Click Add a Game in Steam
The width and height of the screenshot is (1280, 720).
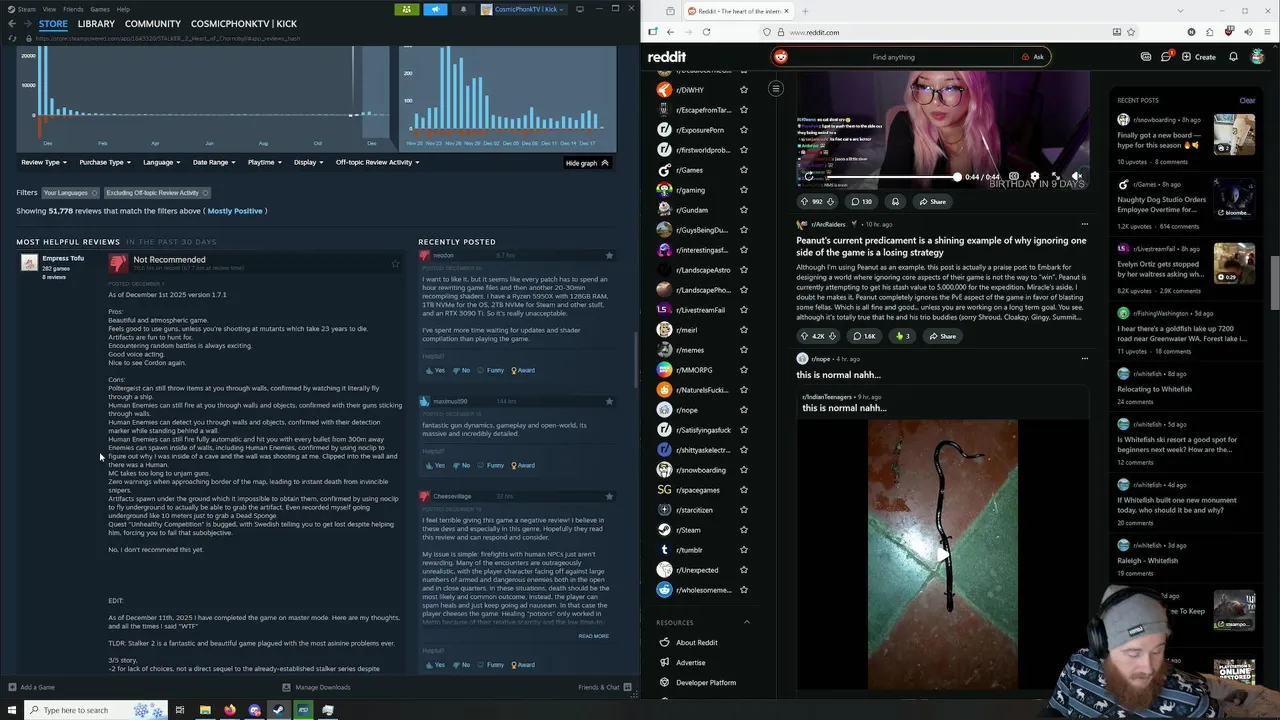(x=31, y=687)
